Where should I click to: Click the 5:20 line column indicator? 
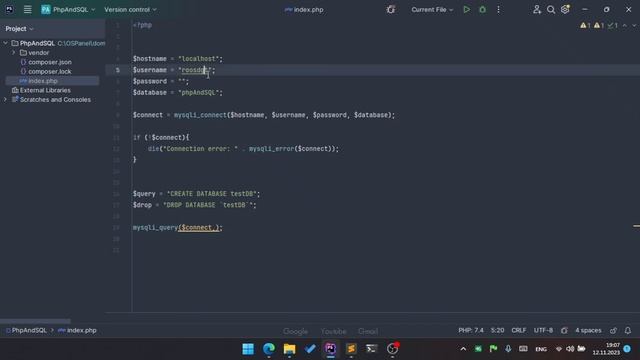coord(497,330)
